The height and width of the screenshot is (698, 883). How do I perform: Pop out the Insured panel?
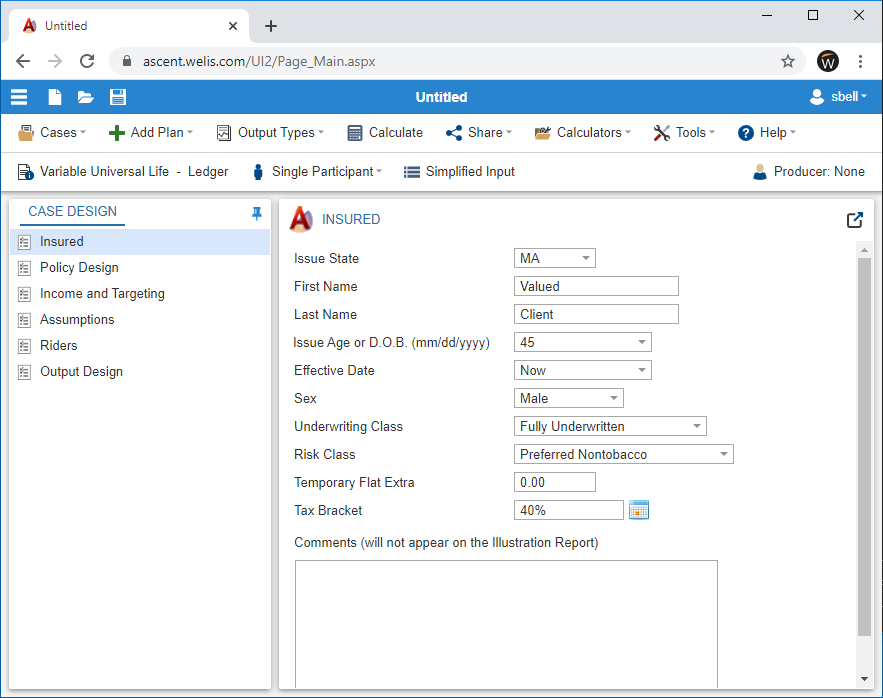pyautogui.click(x=855, y=220)
